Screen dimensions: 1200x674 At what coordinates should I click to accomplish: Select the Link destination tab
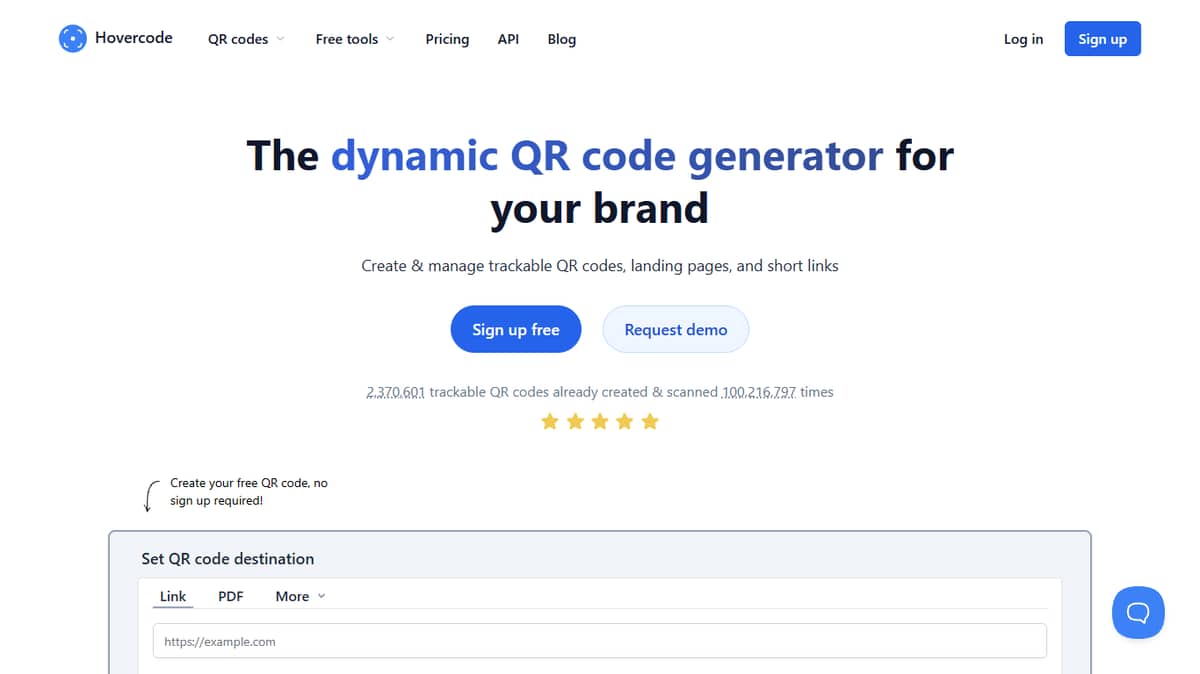pyautogui.click(x=173, y=596)
